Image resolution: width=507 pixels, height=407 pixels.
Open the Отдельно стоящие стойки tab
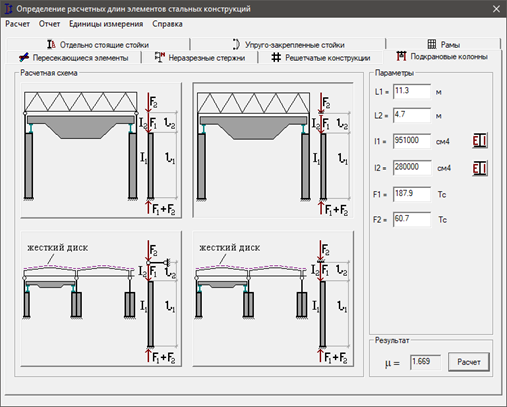[x=98, y=44]
